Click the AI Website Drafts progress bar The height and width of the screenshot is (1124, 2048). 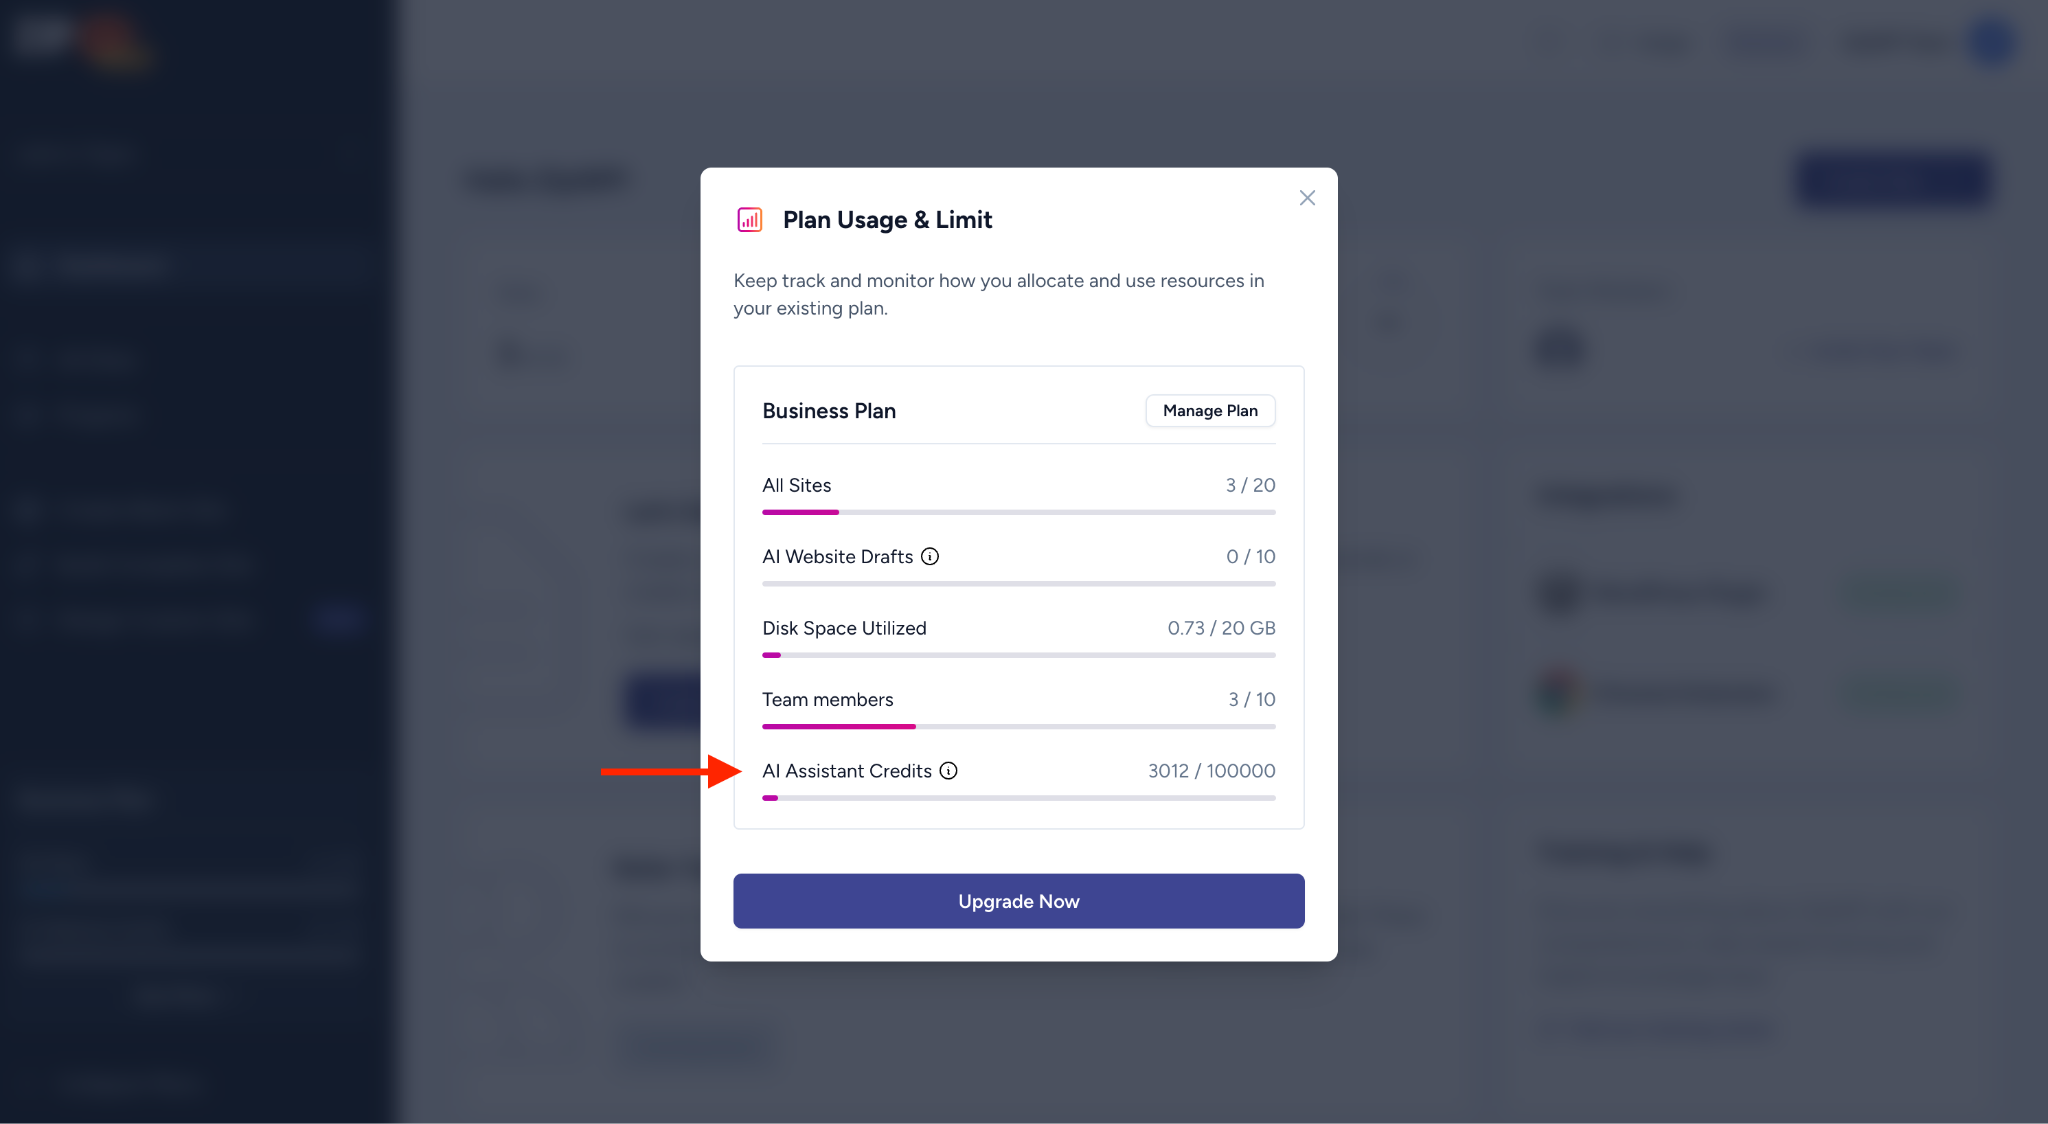[1018, 584]
